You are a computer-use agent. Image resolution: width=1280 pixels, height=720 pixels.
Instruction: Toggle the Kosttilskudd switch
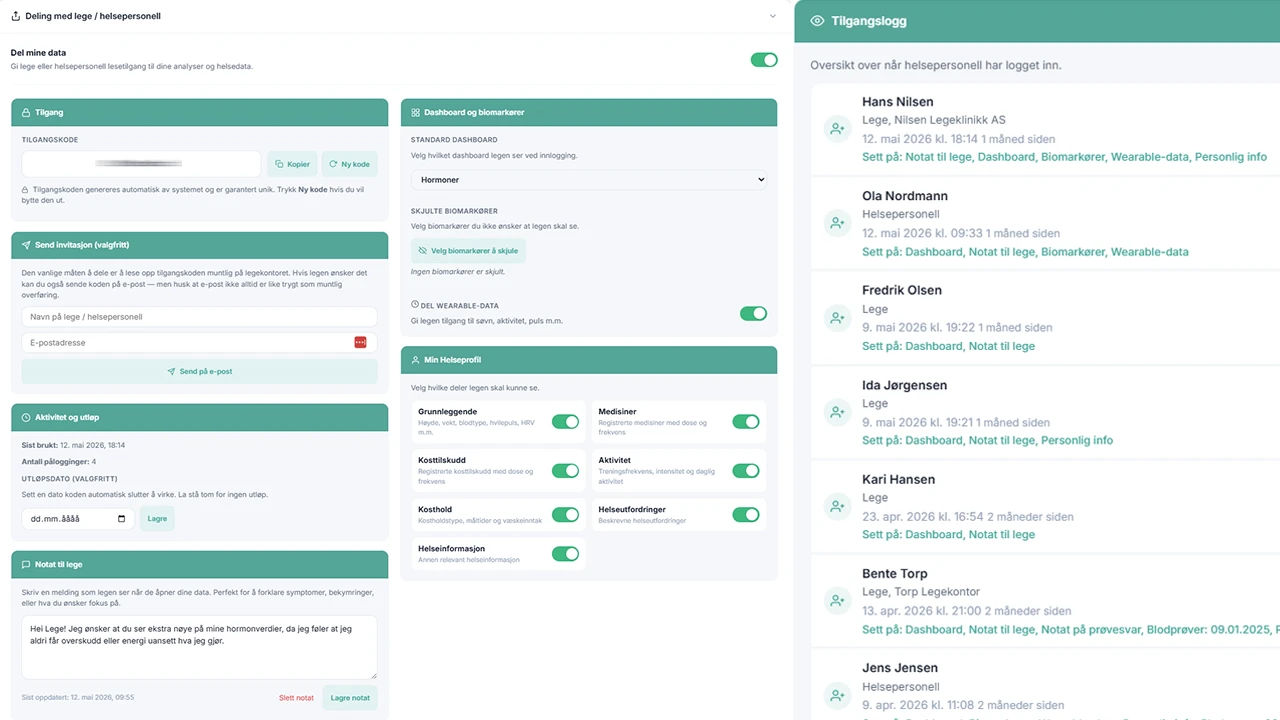click(565, 471)
